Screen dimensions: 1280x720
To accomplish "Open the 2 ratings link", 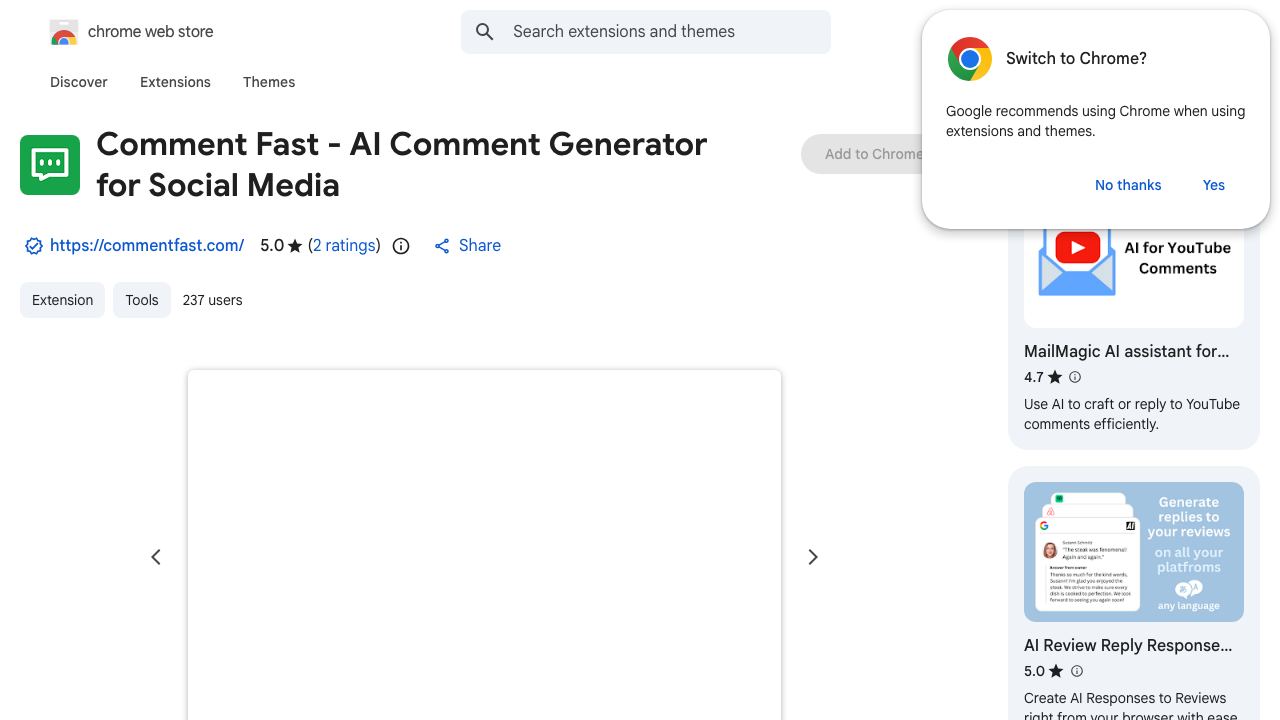I will (344, 246).
